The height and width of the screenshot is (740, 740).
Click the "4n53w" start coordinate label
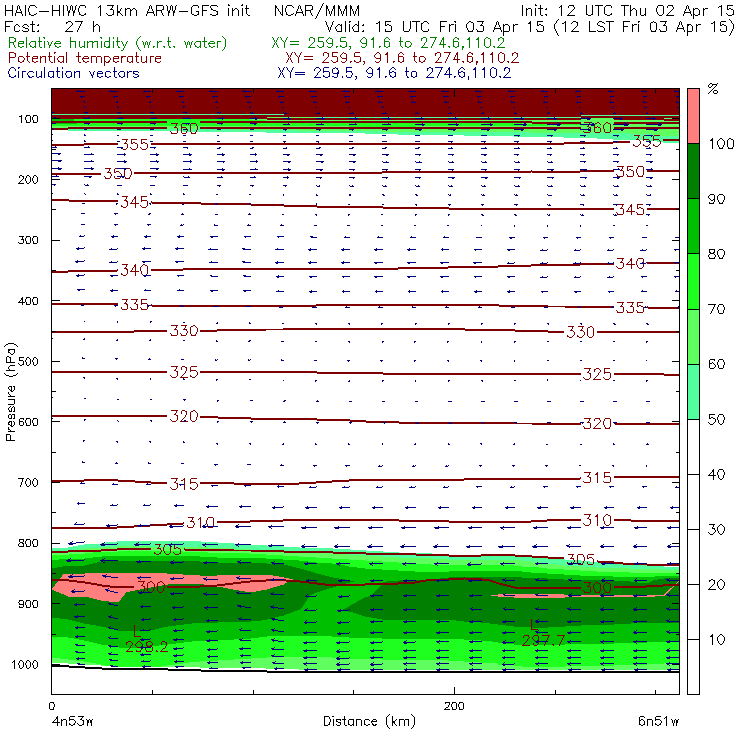tap(72, 722)
